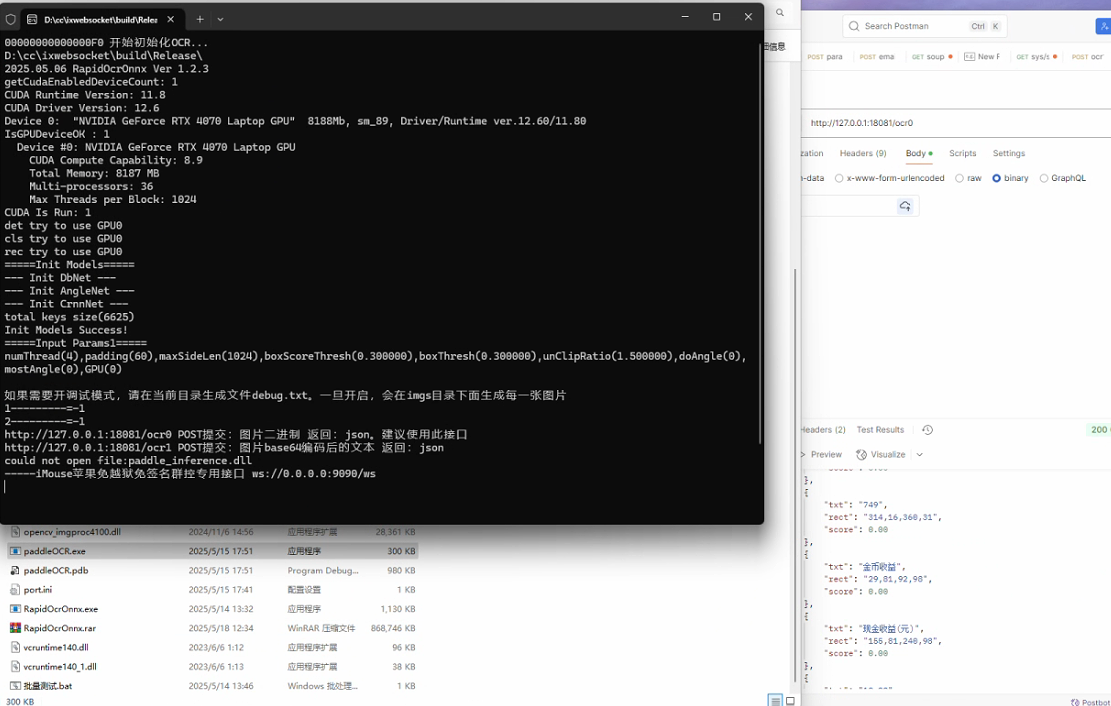1111x706 pixels.
Task: Click Test Results in the response pane
Action: coord(880,429)
